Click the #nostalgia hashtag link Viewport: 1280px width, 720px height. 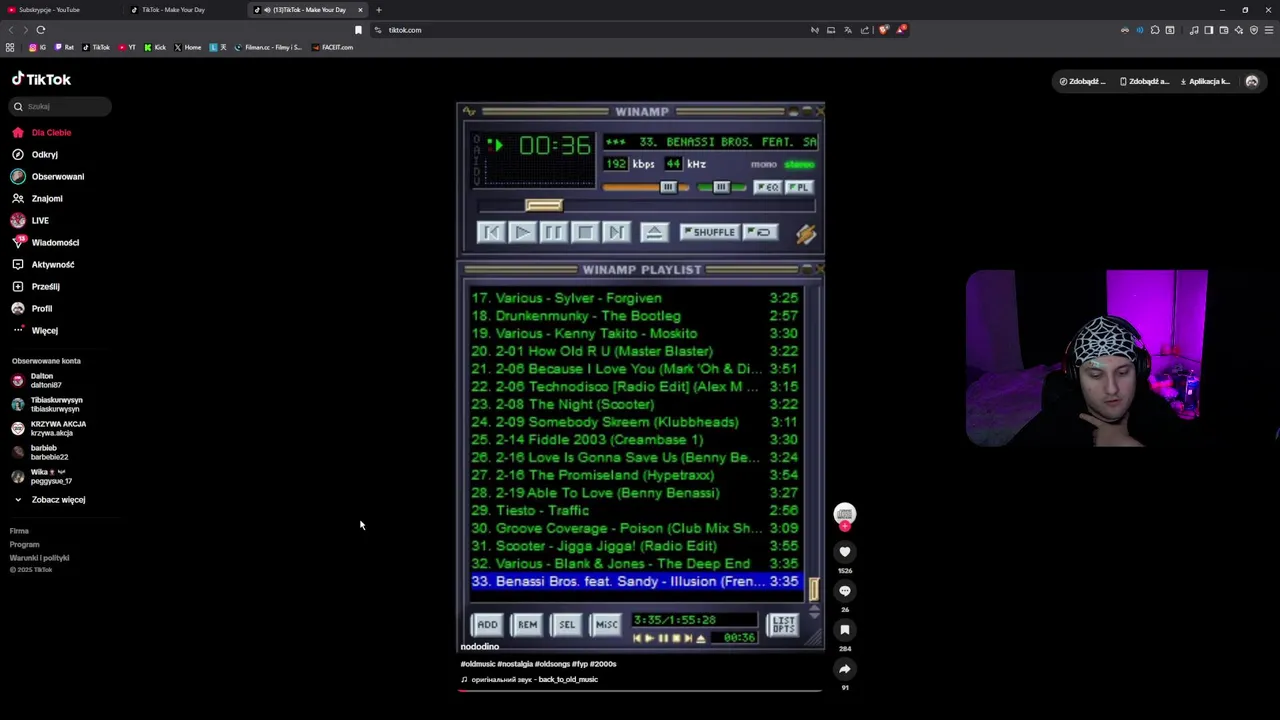(x=515, y=664)
